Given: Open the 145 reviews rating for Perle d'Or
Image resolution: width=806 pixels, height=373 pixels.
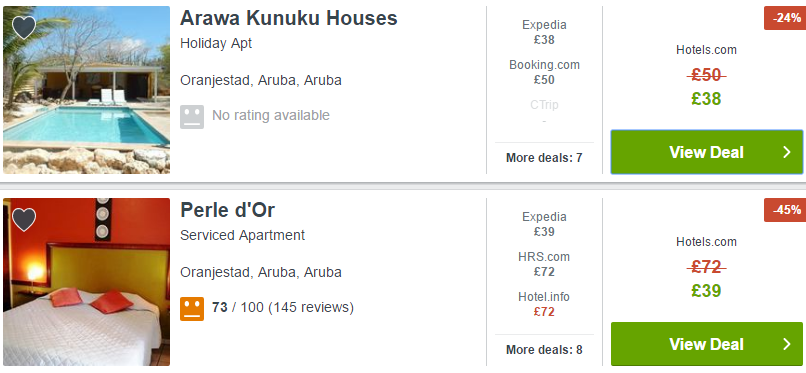Looking at the screenshot, I should (x=283, y=308).
